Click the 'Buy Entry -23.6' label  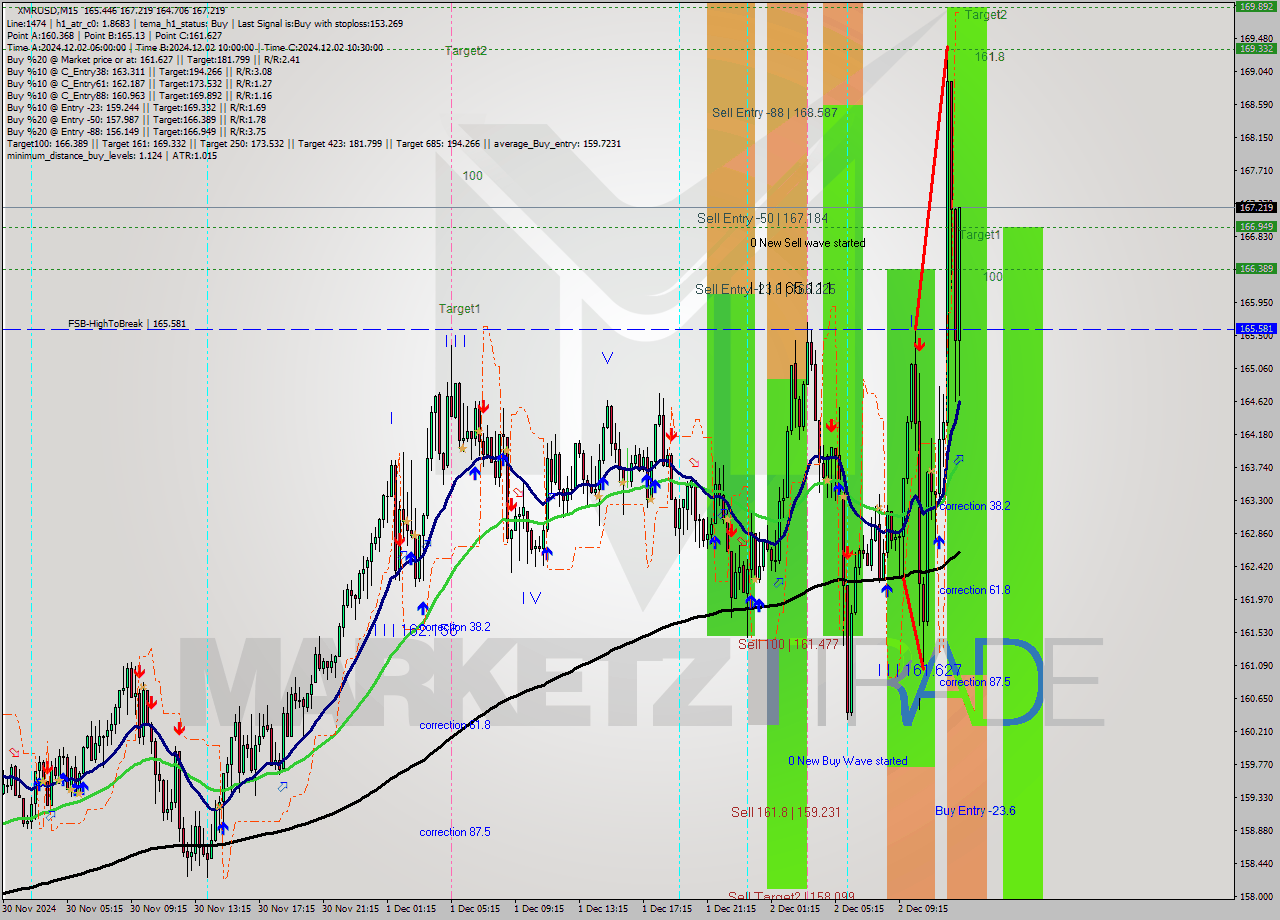coord(975,810)
